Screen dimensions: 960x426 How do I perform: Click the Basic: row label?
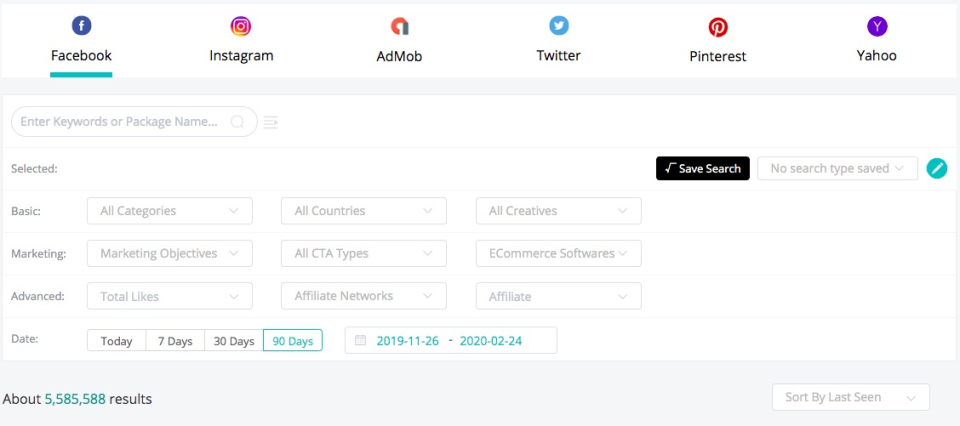pyautogui.click(x=26, y=211)
